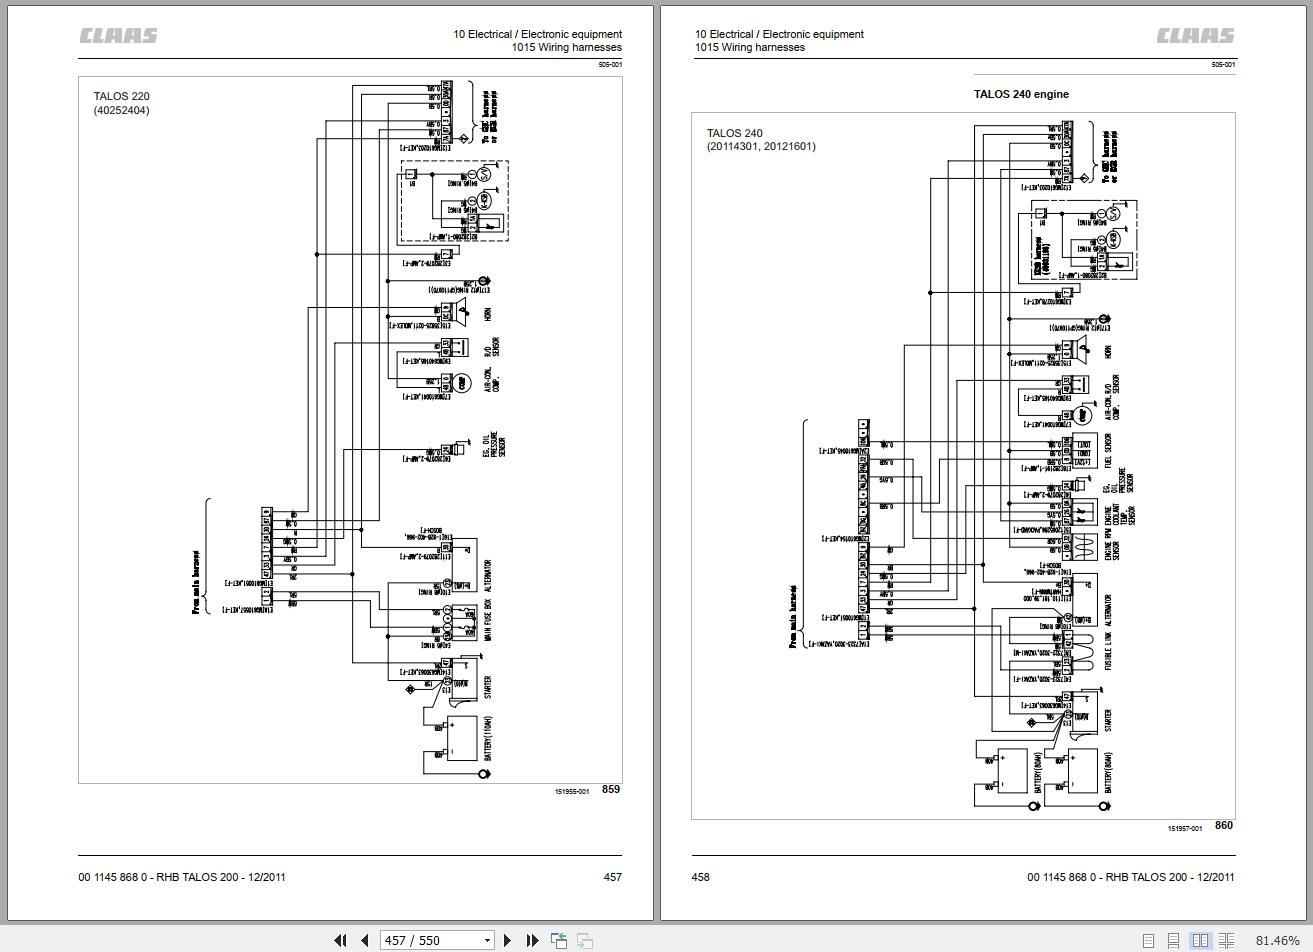Click the CLAAS logo on right page

(1196, 36)
